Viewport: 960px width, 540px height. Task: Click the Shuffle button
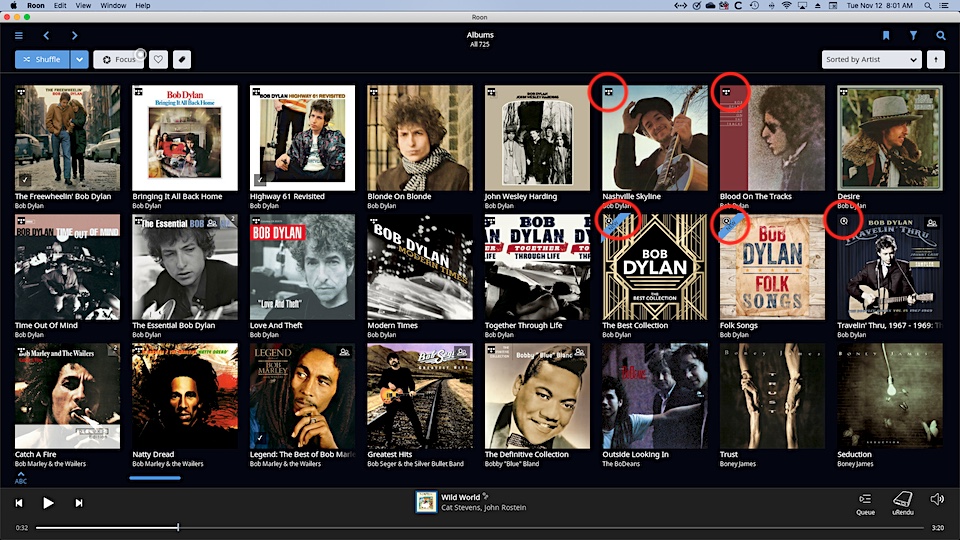pyautogui.click(x=42, y=60)
